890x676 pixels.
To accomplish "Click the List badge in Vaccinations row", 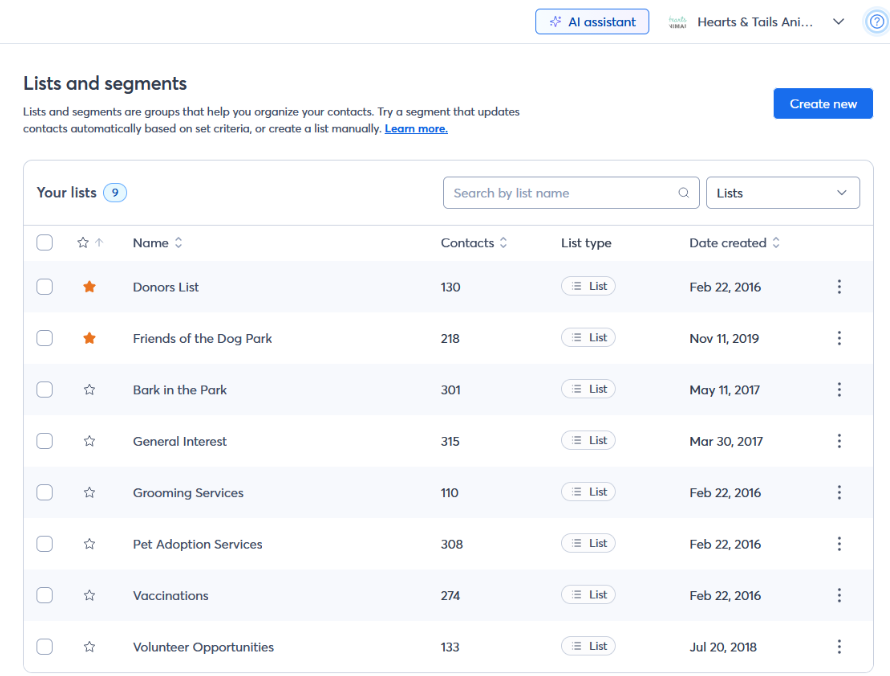I will [x=588, y=594].
